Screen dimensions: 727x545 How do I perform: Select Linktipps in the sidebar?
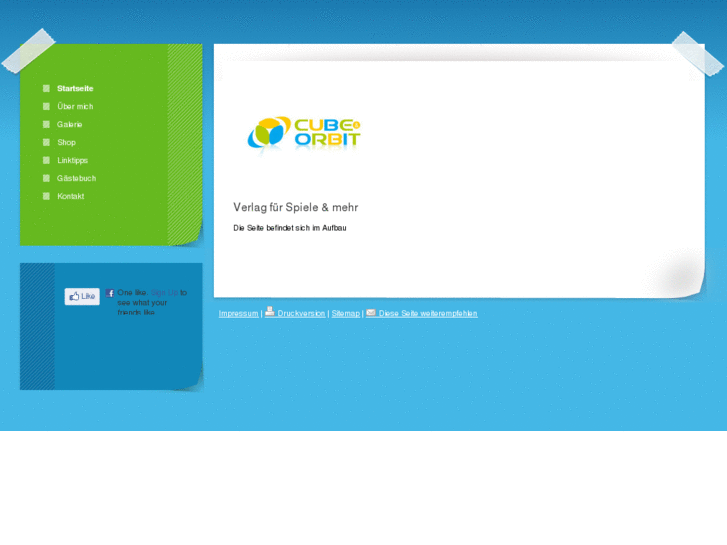(72, 160)
